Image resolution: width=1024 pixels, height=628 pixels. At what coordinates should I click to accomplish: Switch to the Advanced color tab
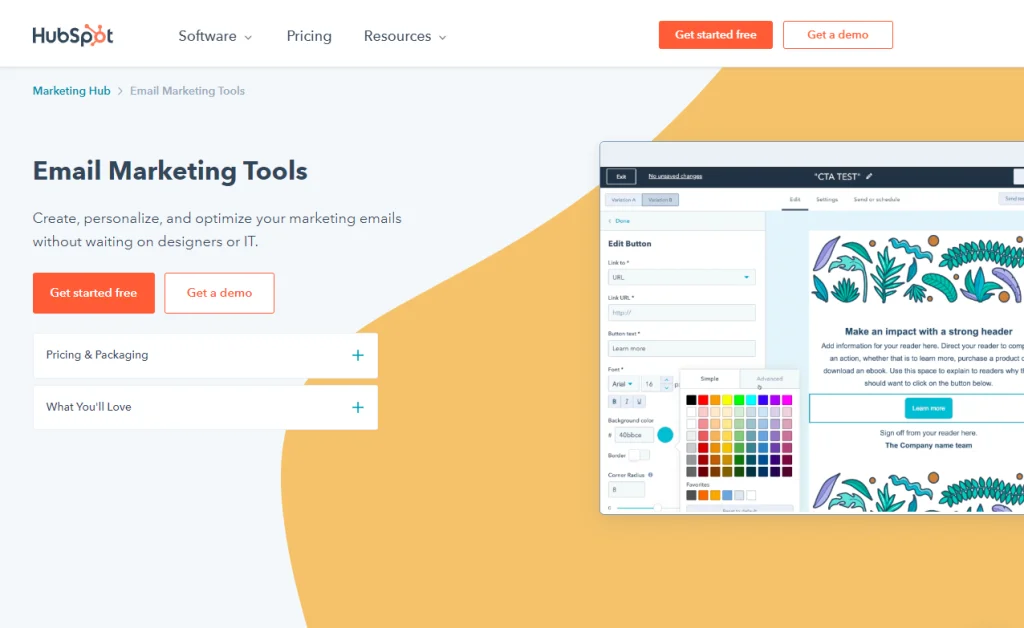769,379
